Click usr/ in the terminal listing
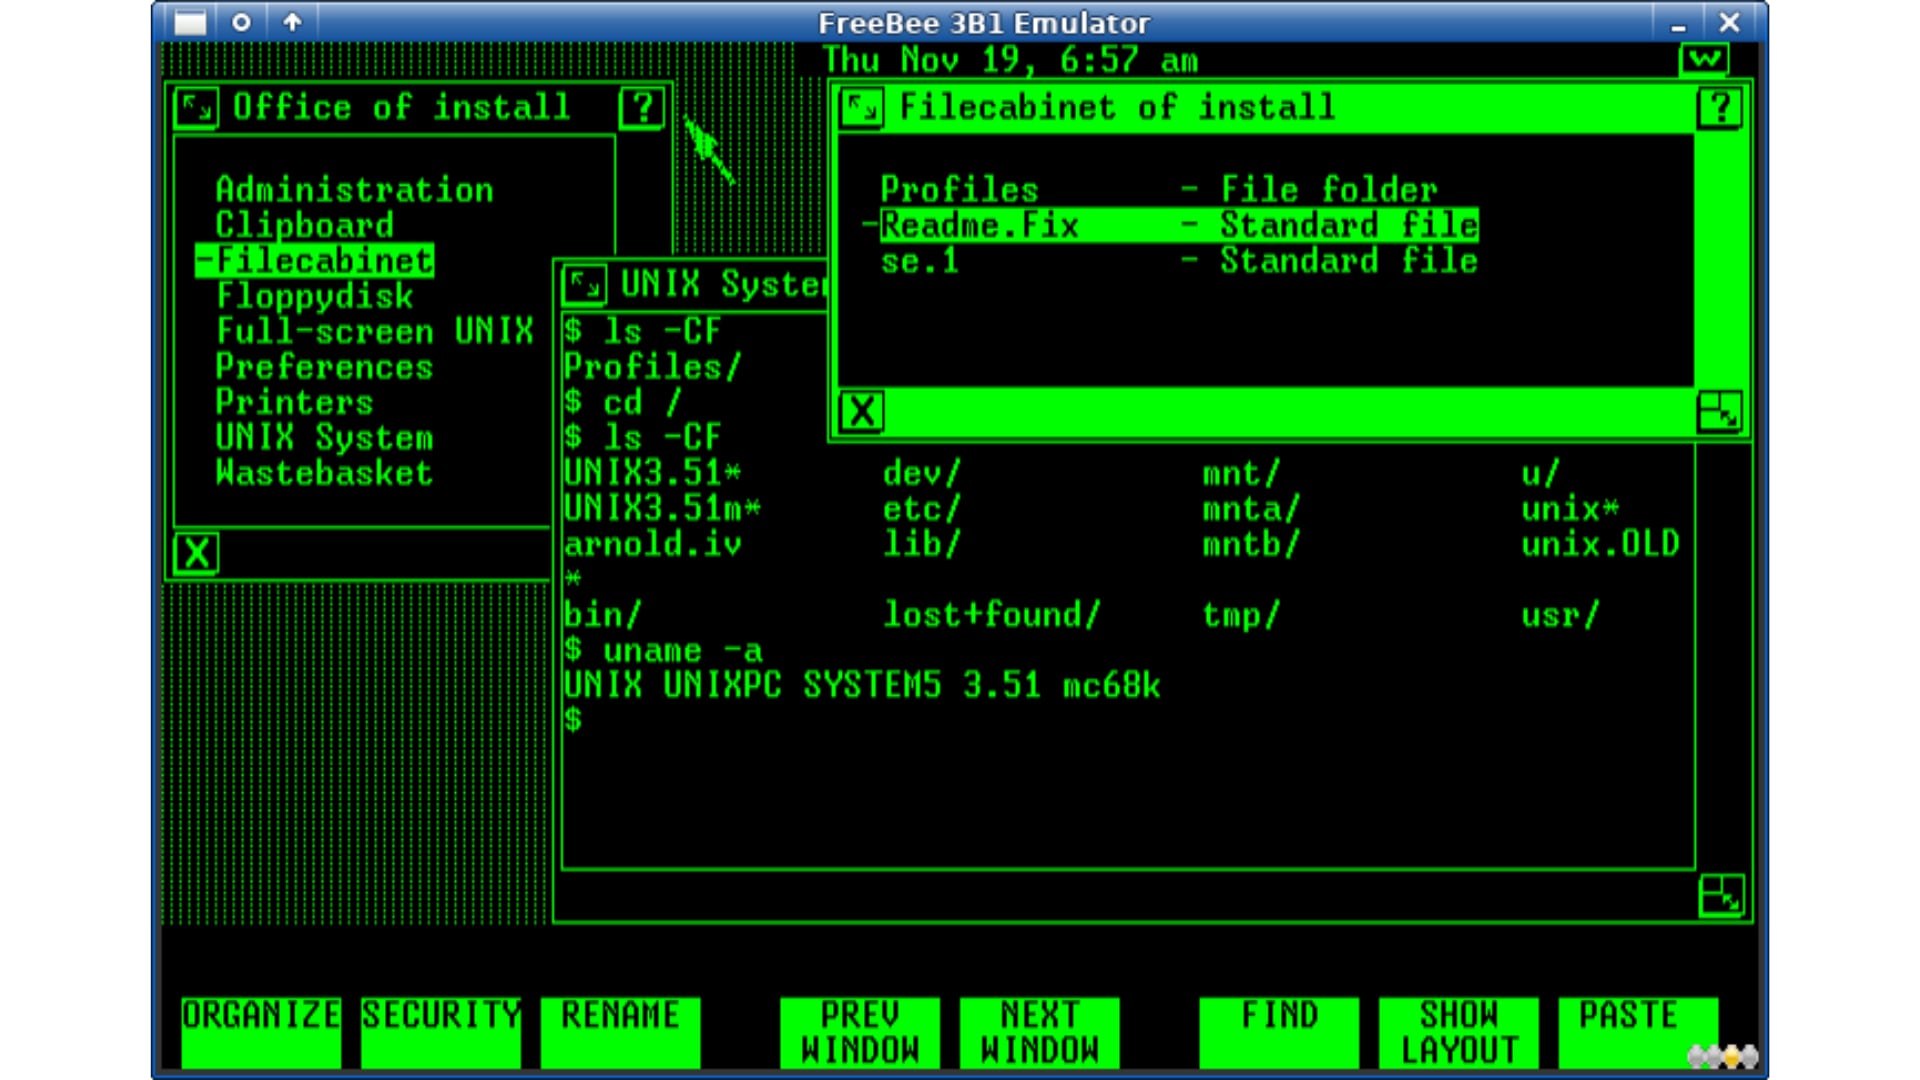This screenshot has height=1080, width=1920. [x=1560, y=615]
